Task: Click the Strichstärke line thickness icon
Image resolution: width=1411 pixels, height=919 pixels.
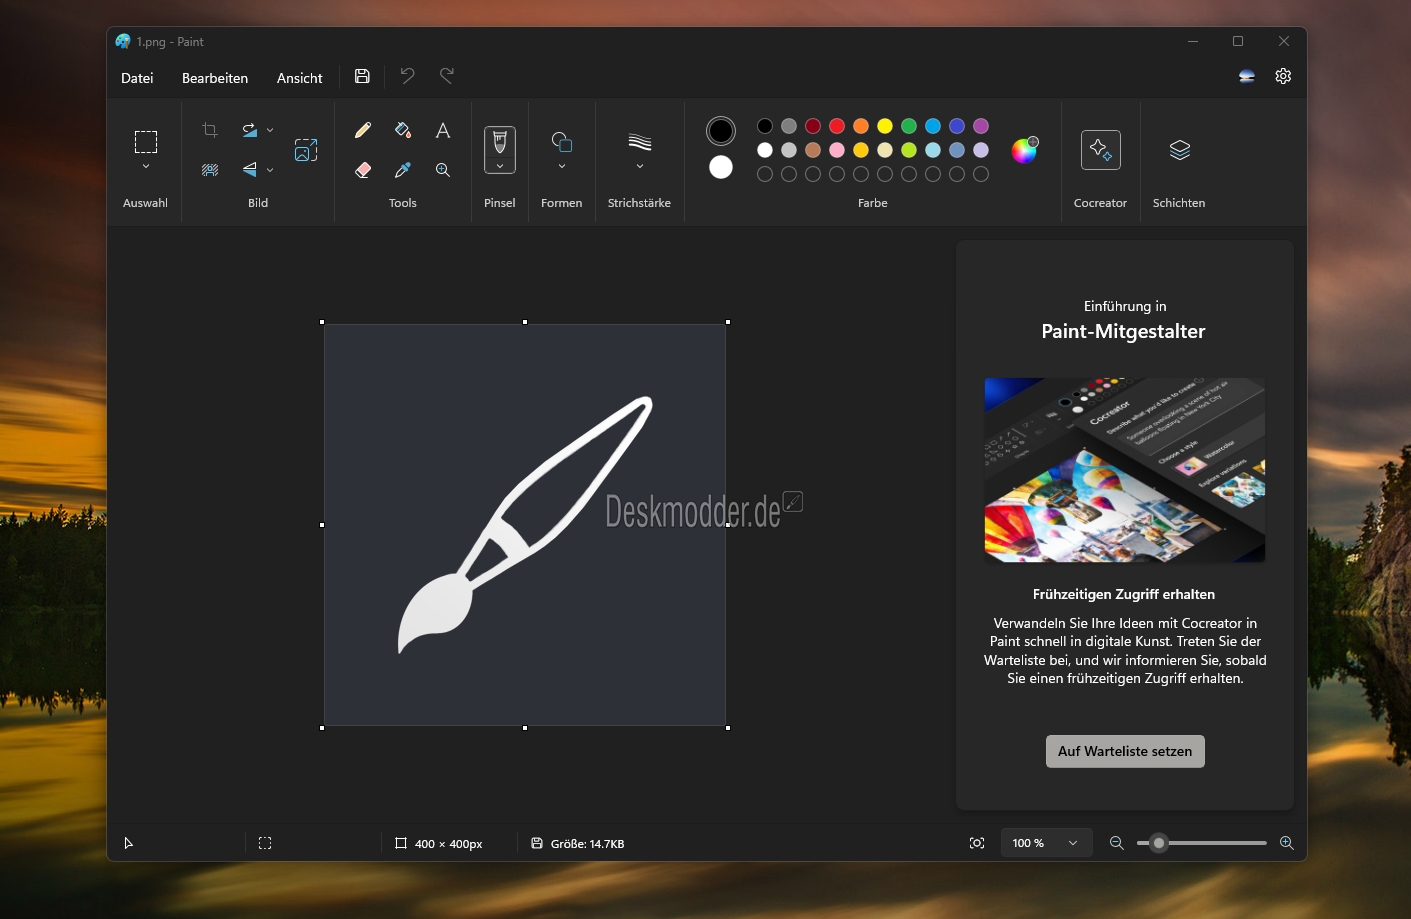Action: [640, 142]
